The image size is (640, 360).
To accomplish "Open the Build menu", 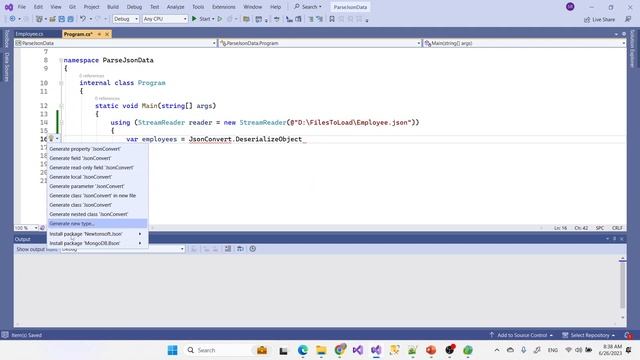I will pyautogui.click(x=113, y=7).
